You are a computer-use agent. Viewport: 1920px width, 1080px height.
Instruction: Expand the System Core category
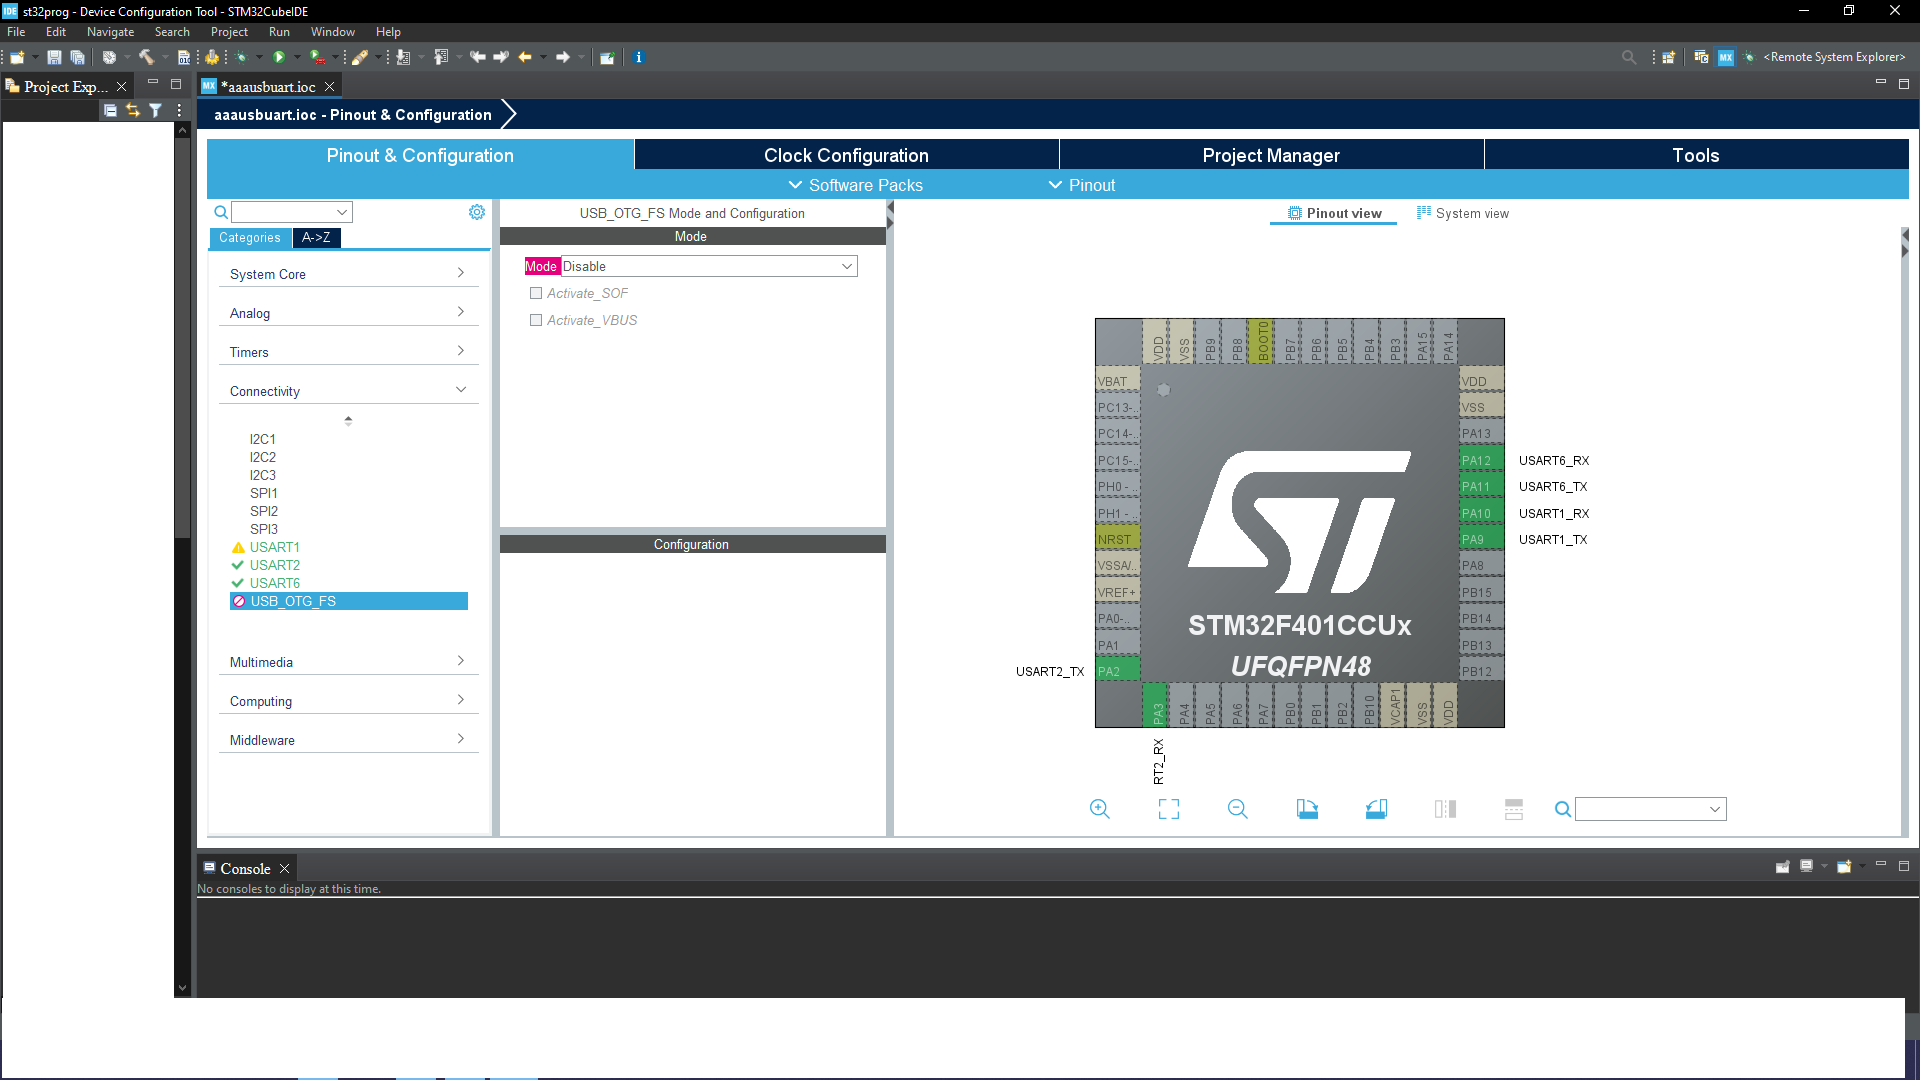point(348,274)
